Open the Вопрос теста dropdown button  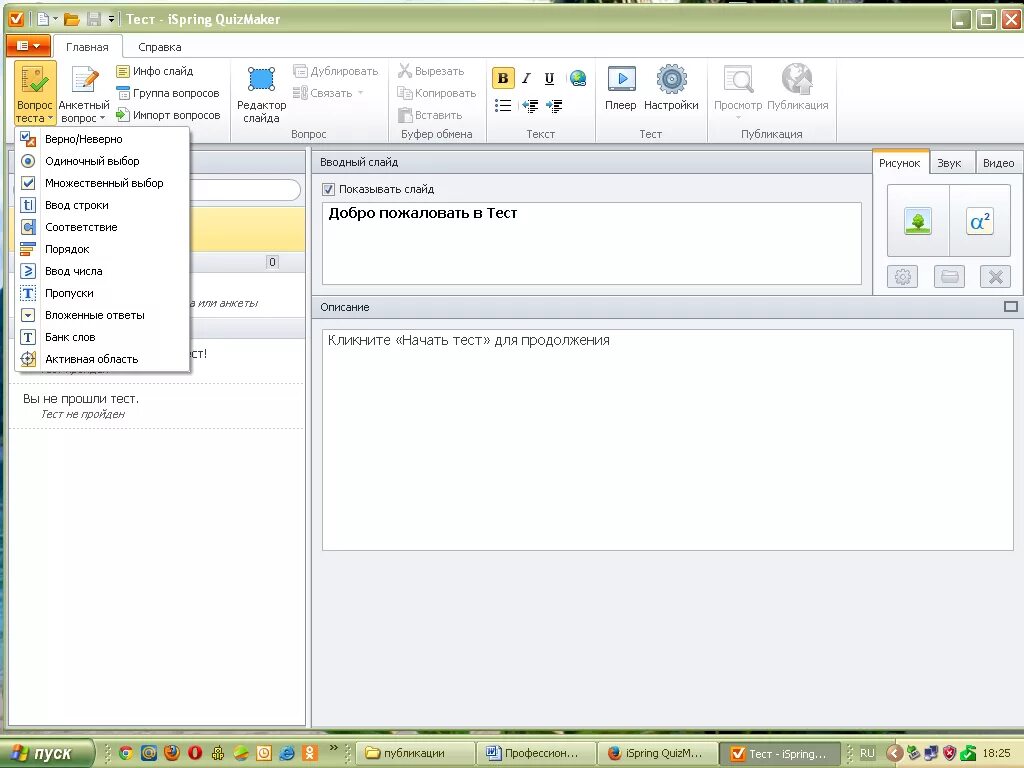[x=35, y=93]
